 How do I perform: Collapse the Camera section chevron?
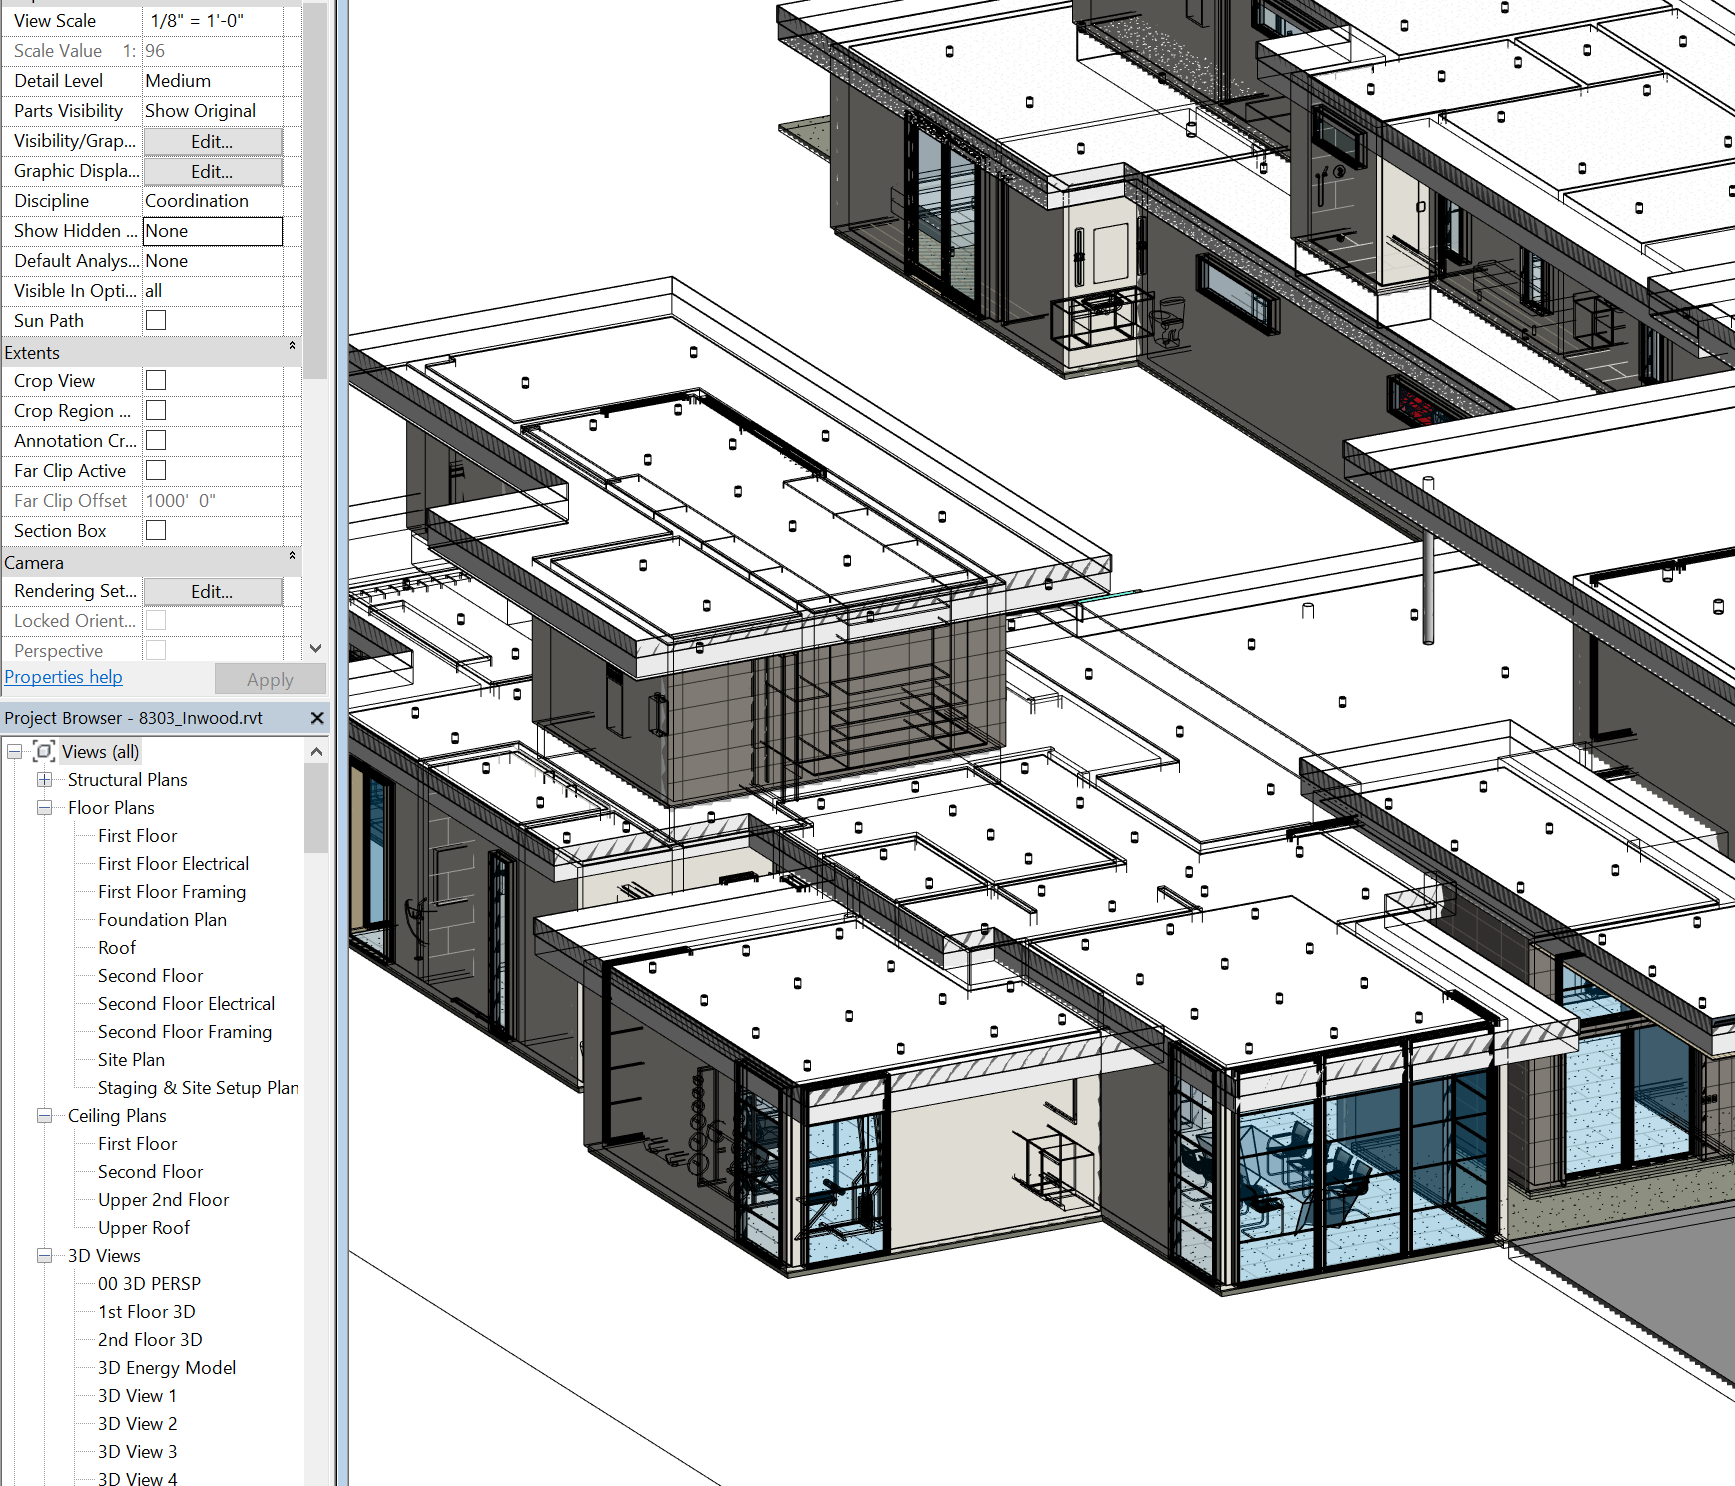292,556
